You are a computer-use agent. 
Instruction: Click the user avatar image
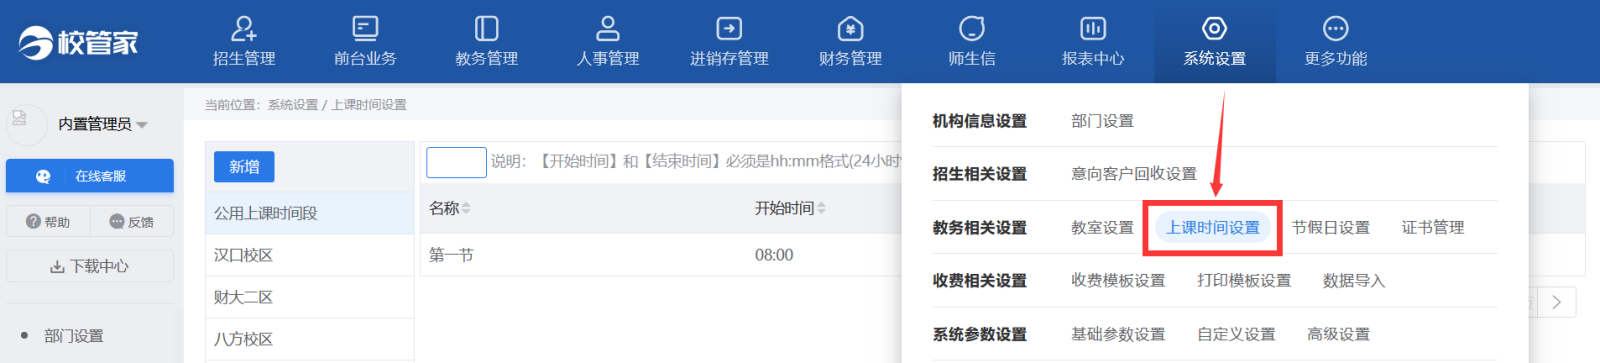(26, 124)
